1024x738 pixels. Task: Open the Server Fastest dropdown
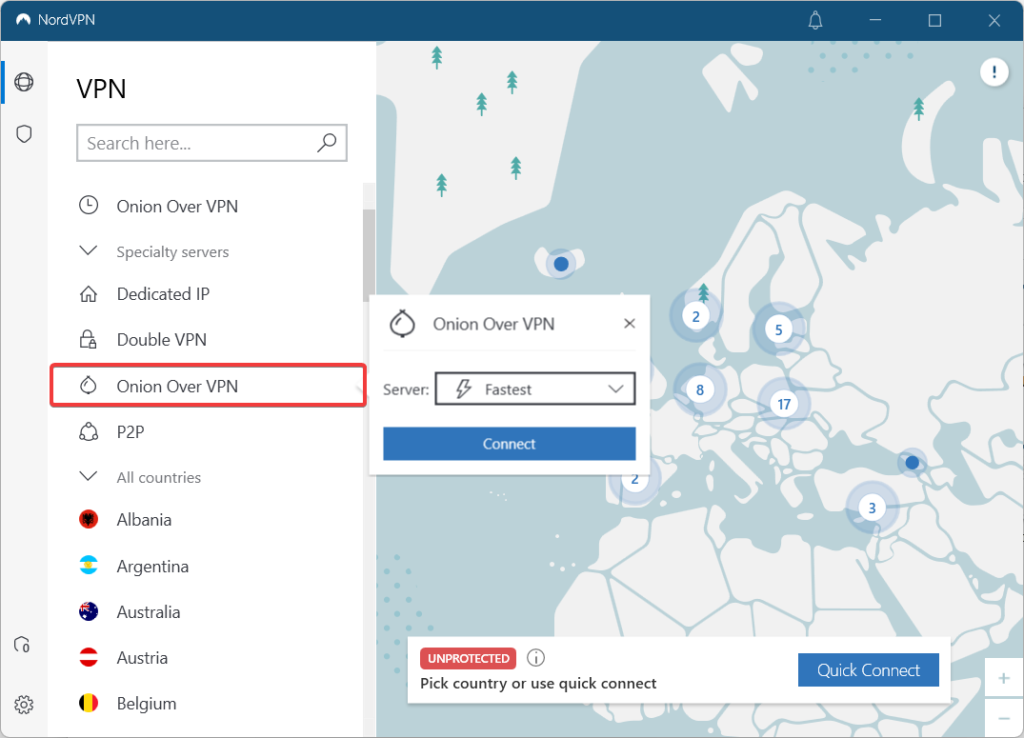[535, 389]
